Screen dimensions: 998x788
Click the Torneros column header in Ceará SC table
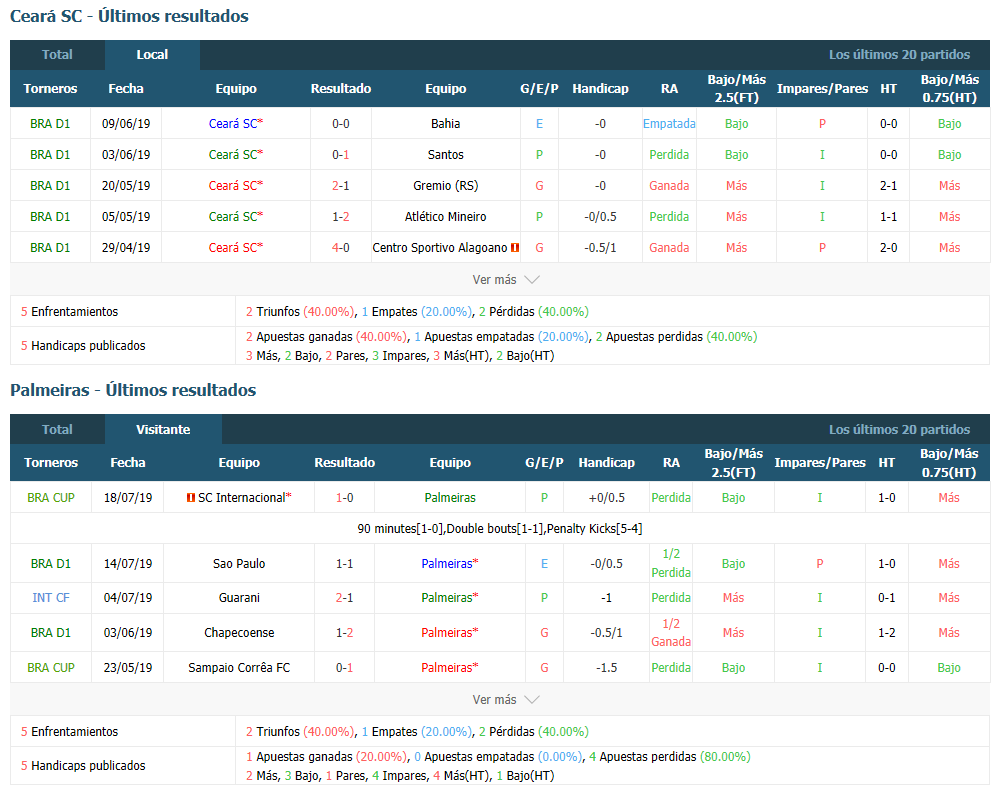[50, 88]
